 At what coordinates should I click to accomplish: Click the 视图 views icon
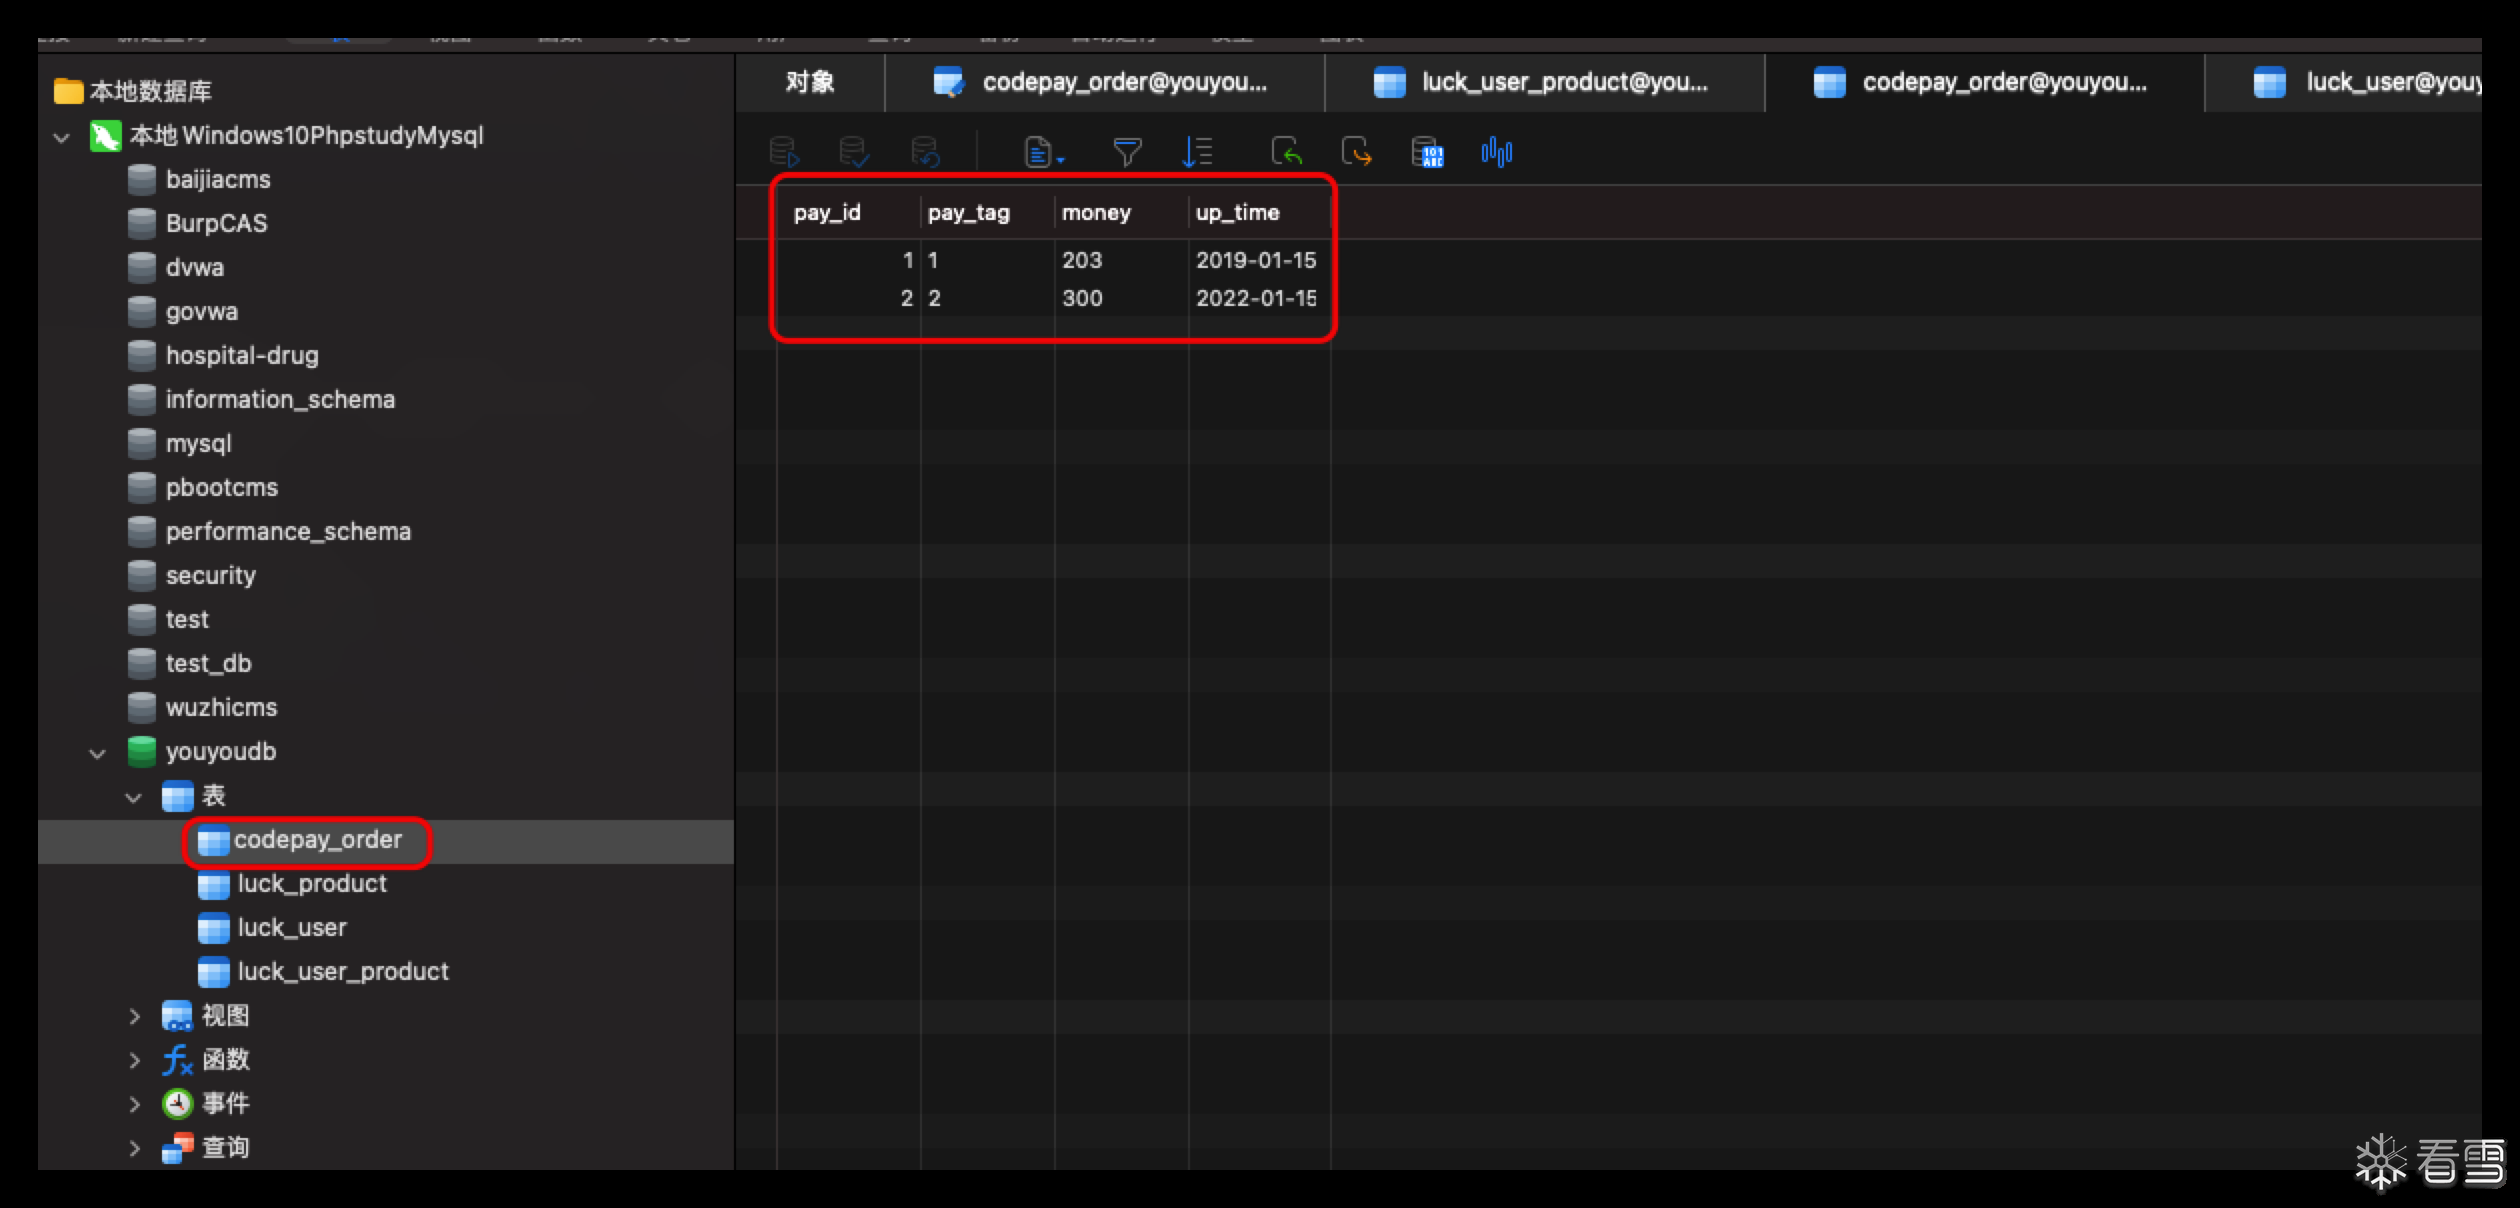pyautogui.click(x=177, y=1016)
